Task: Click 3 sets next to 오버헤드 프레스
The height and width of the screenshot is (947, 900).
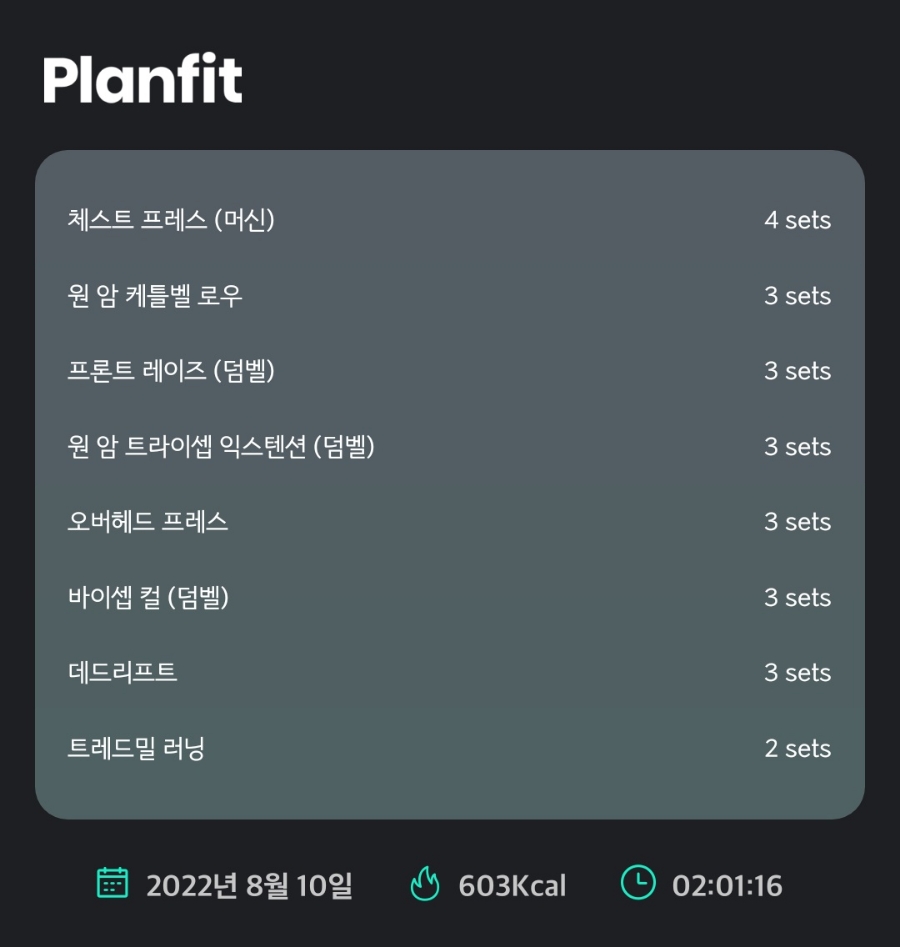Action: pos(797,522)
